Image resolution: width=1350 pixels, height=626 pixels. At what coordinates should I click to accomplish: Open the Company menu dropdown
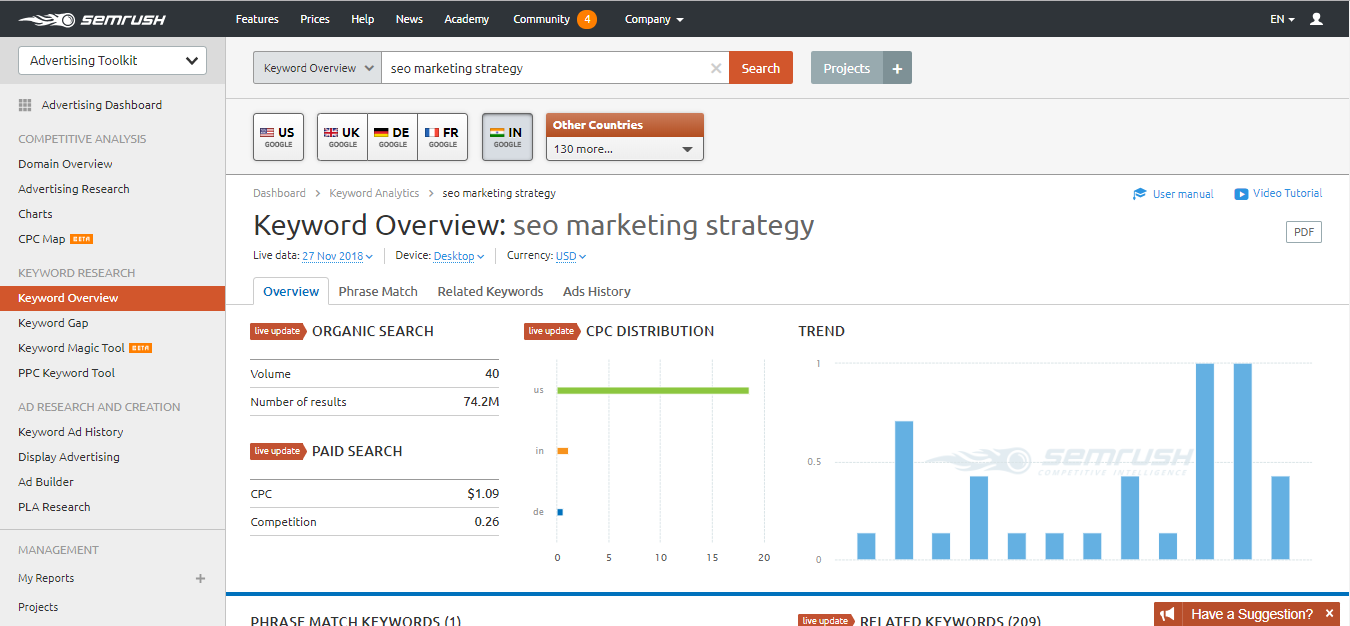point(654,19)
